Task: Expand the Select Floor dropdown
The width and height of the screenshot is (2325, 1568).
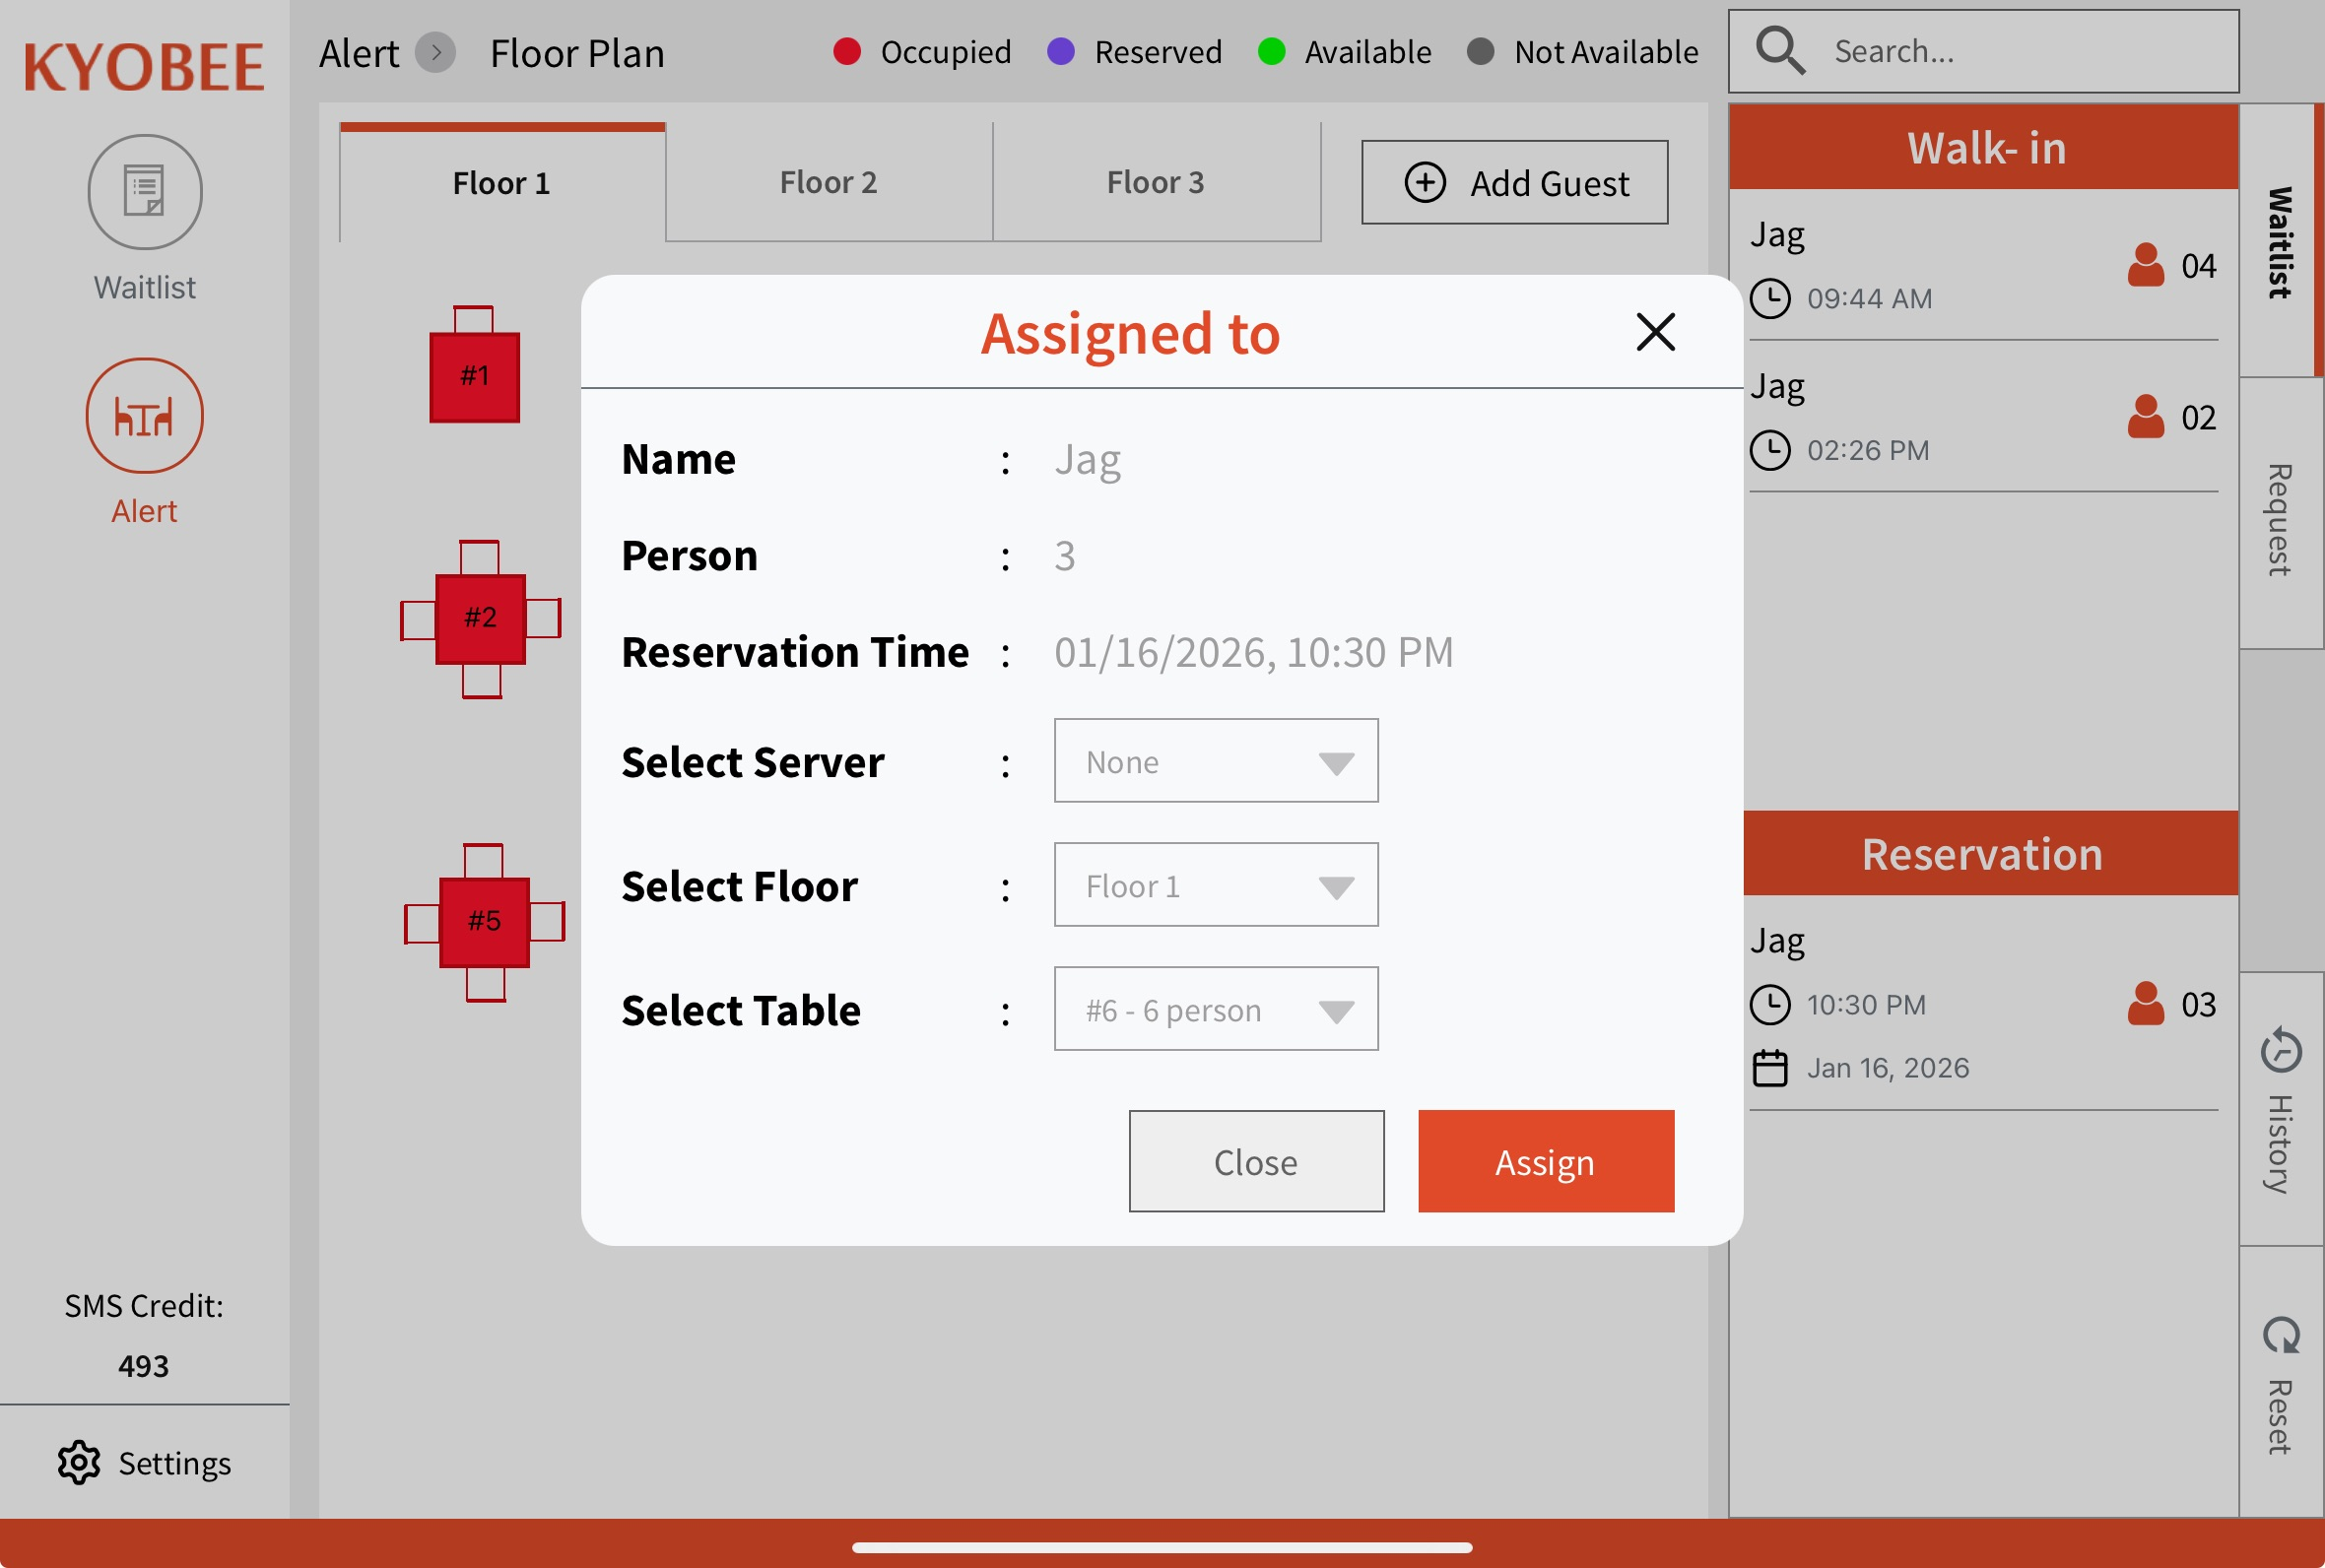Action: (1215, 886)
